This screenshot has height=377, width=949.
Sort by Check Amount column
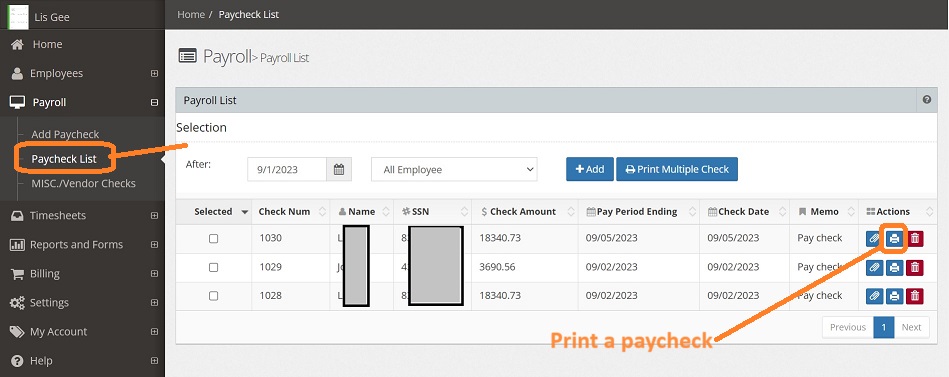pyautogui.click(x=525, y=212)
